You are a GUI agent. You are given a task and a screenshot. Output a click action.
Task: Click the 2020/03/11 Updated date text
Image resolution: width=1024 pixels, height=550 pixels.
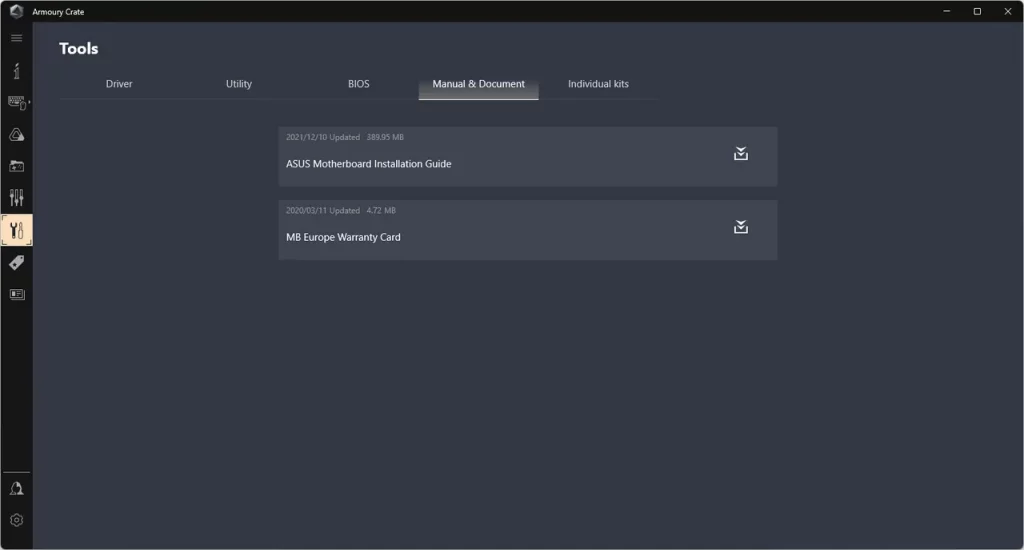coord(323,210)
